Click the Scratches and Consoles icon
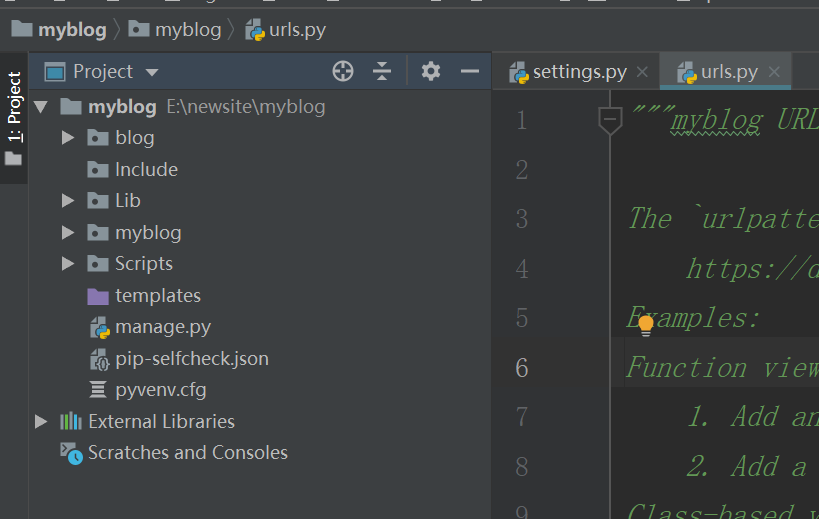This screenshot has width=819, height=519. tap(71, 453)
